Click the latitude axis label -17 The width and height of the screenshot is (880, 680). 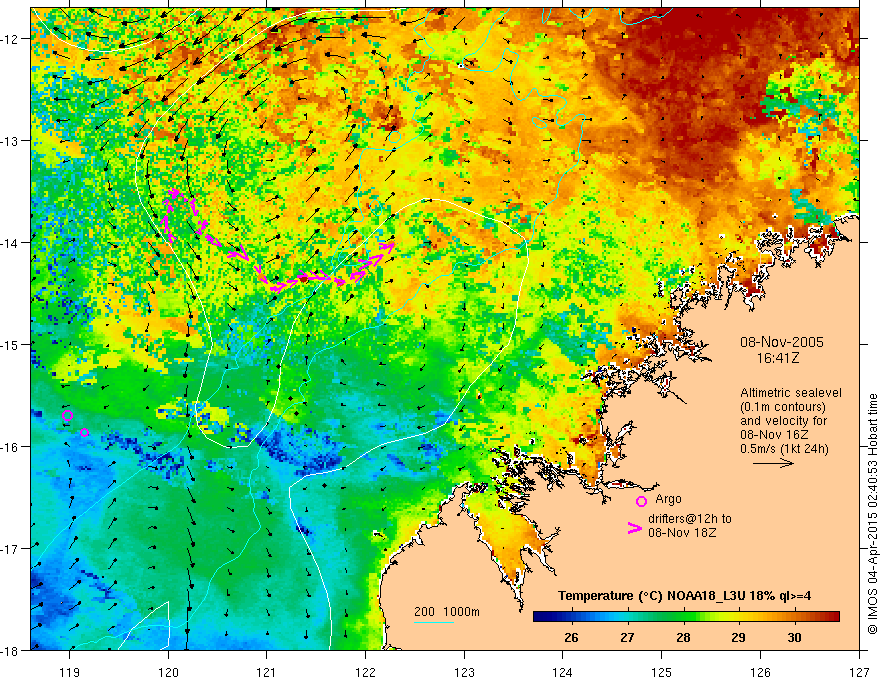(x=10, y=549)
